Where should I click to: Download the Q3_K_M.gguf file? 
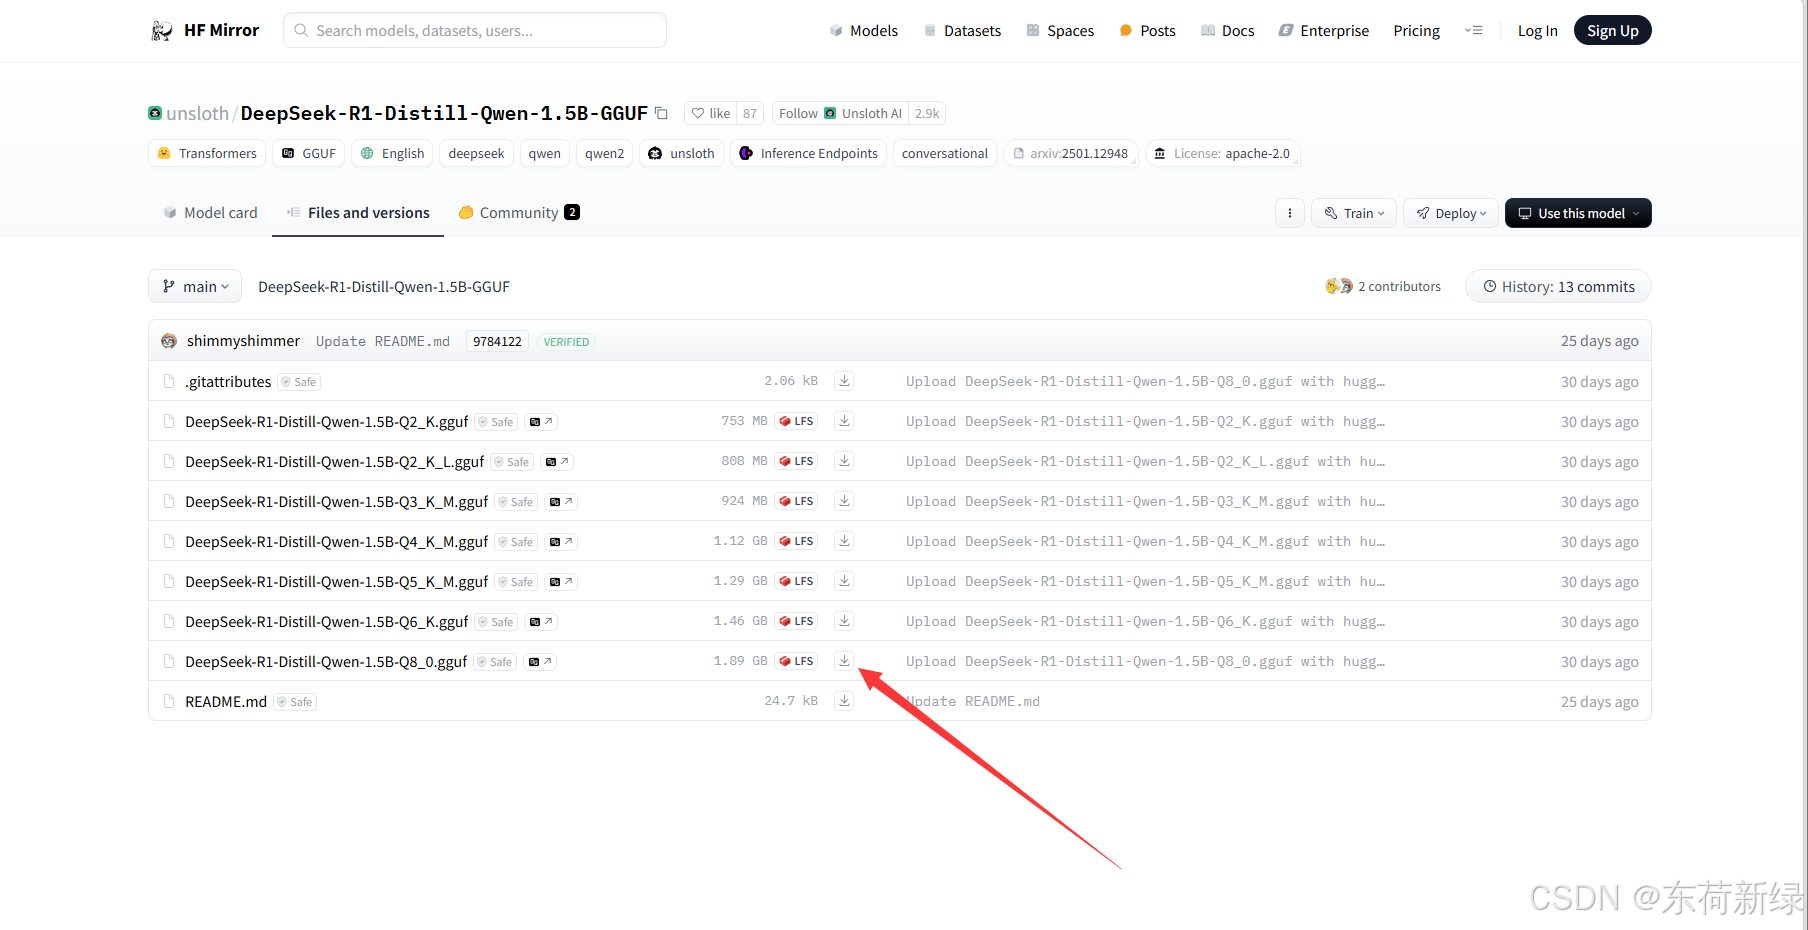tap(844, 501)
